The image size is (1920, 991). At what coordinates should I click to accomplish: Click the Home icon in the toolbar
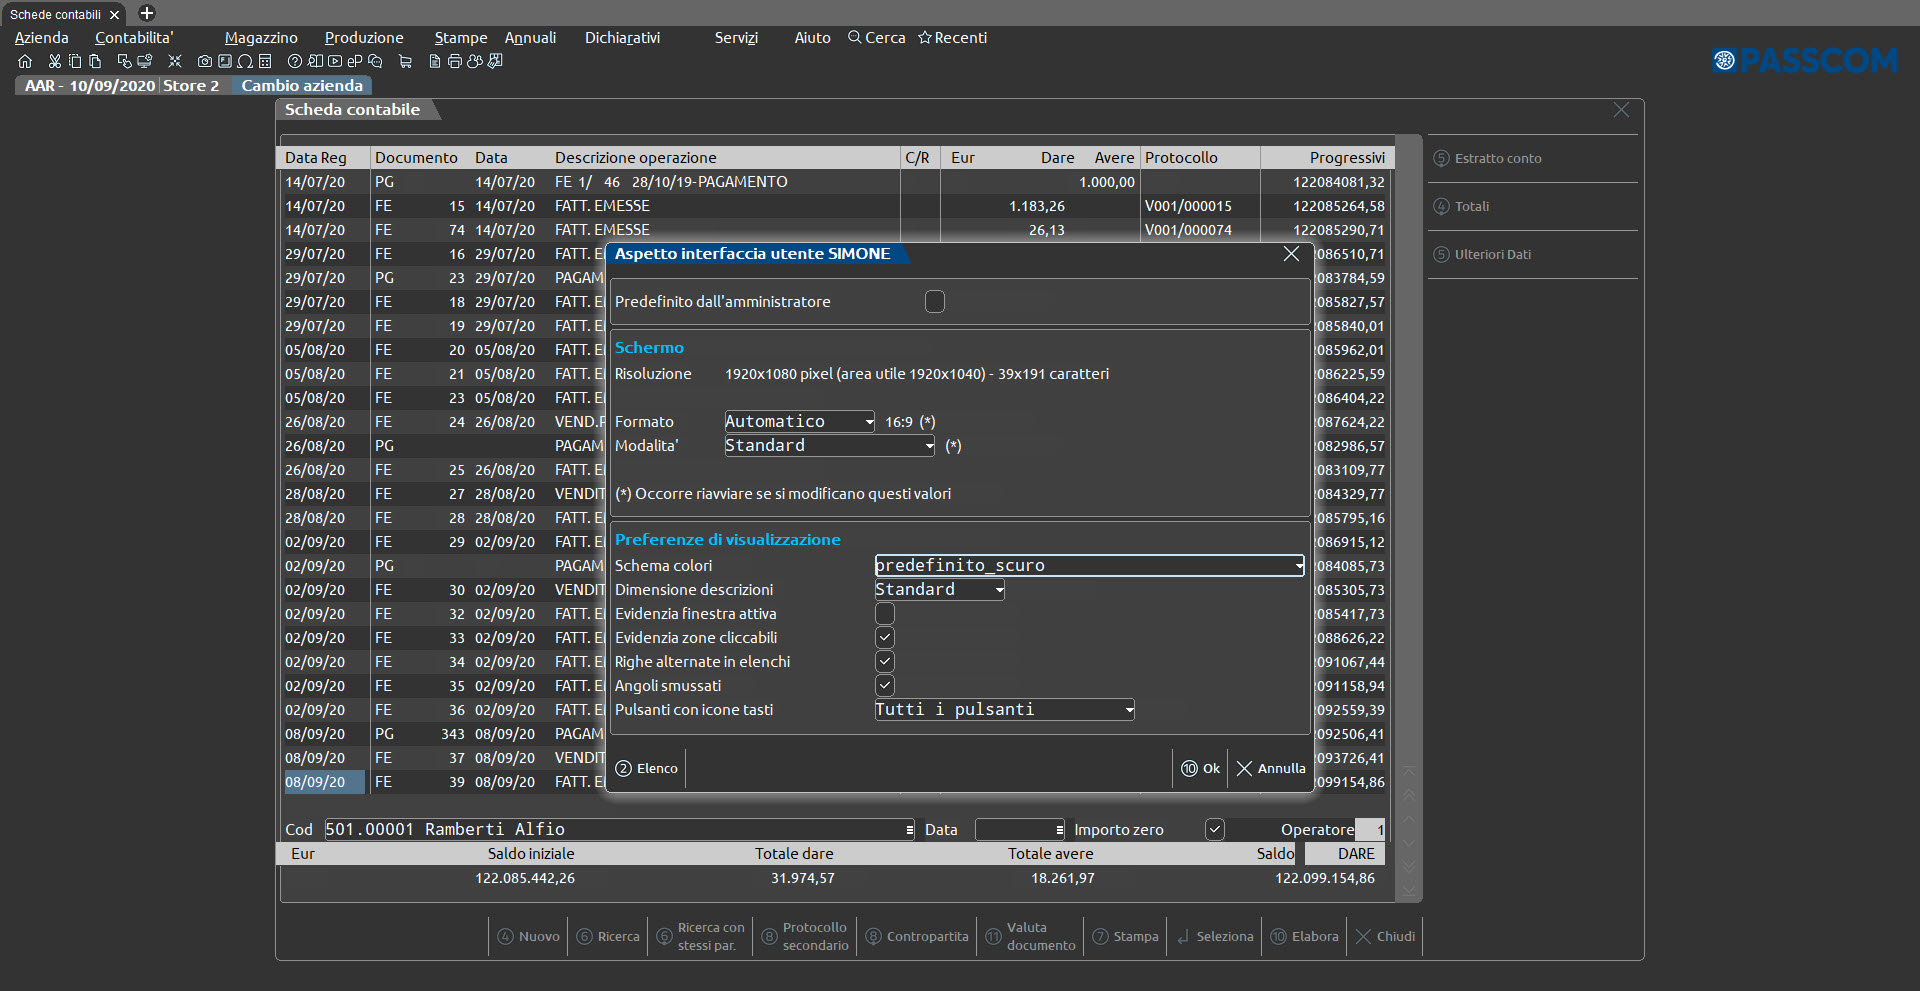(25, 62)
